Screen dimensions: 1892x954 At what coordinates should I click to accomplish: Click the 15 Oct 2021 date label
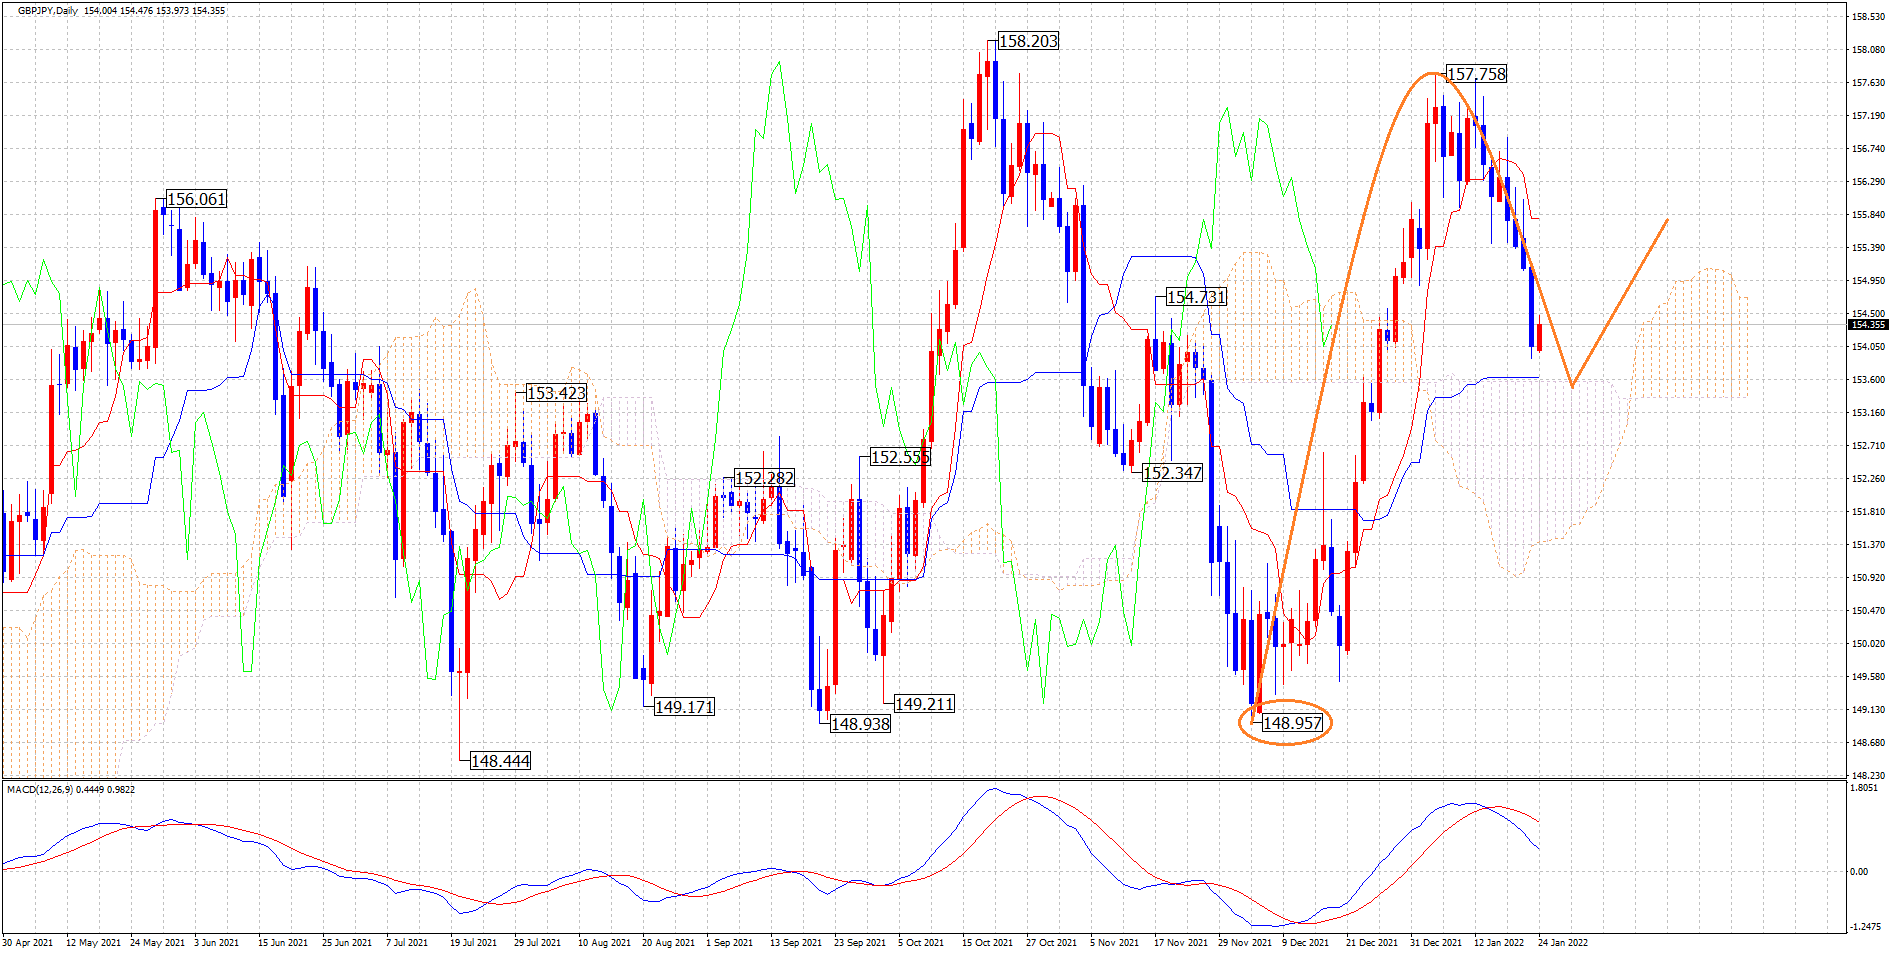(986, 943)
